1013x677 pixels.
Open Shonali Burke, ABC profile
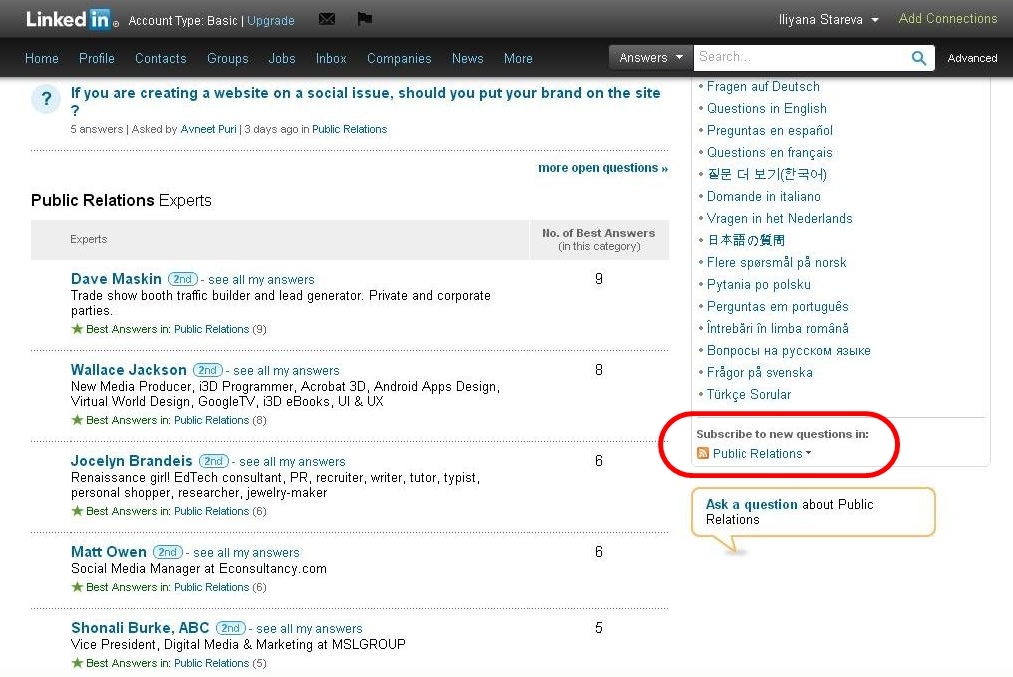(x=140, y=628)
